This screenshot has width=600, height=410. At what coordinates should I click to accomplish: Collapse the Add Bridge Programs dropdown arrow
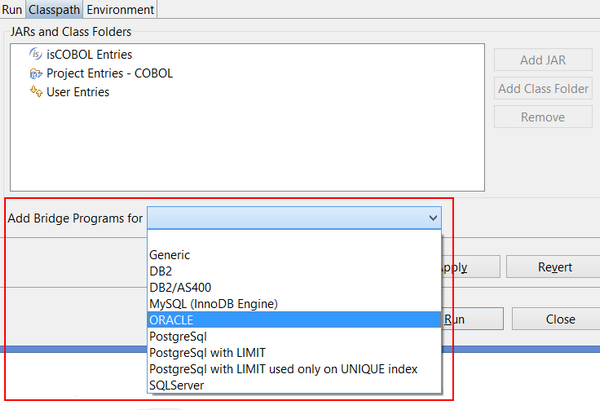point(432,217)
